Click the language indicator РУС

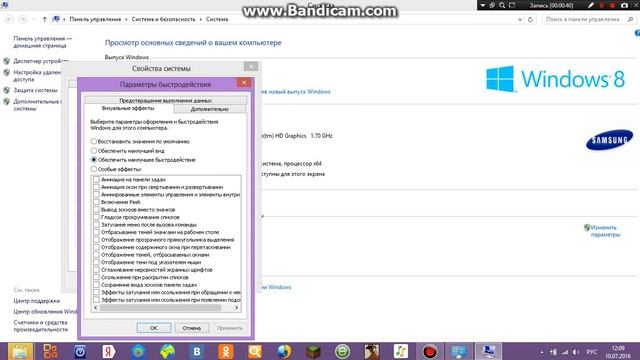[x=591, y=352]
